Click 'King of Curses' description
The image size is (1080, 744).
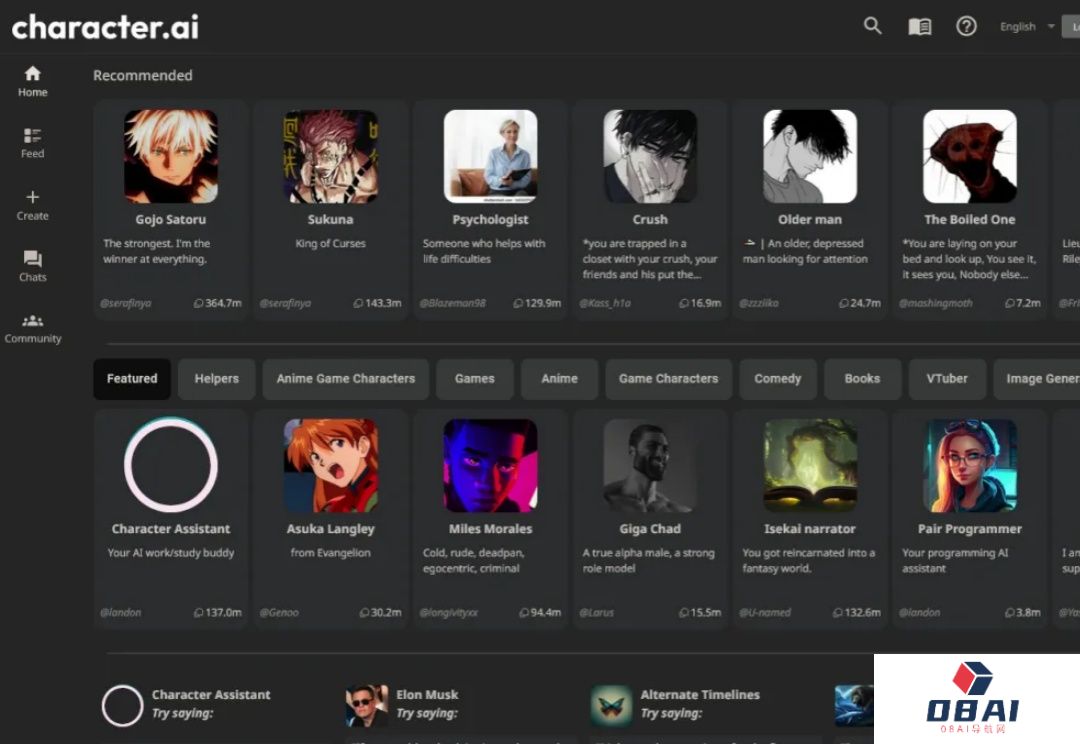pos(331,244)
